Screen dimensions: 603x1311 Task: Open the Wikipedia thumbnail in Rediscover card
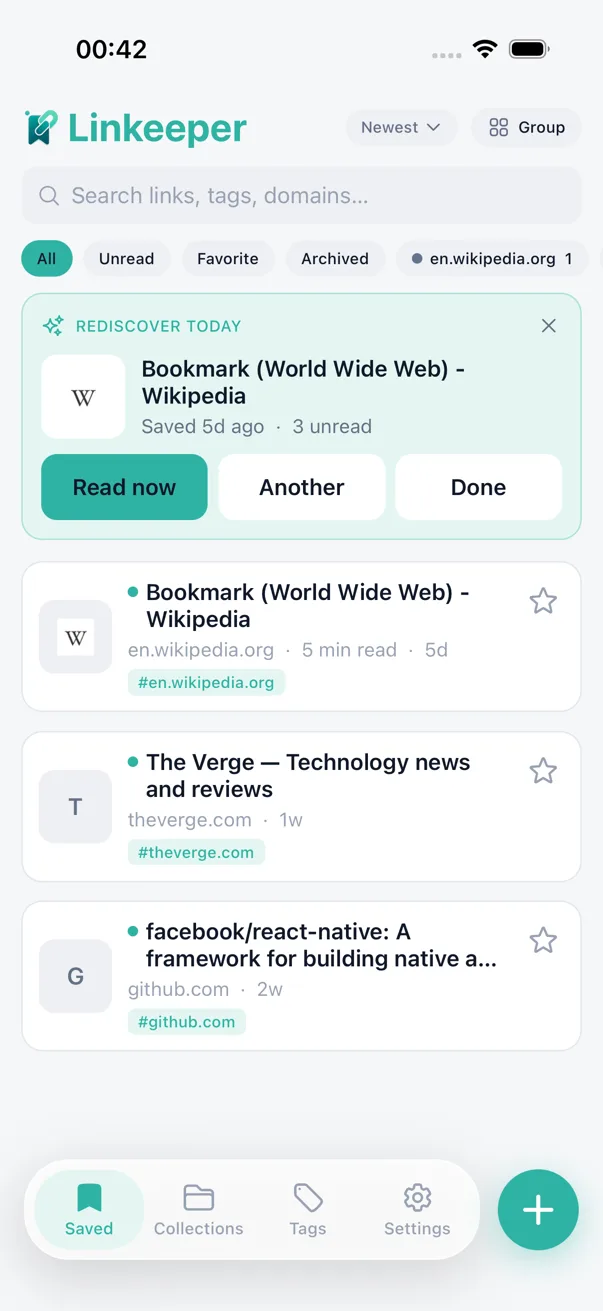tap(83, 397)
